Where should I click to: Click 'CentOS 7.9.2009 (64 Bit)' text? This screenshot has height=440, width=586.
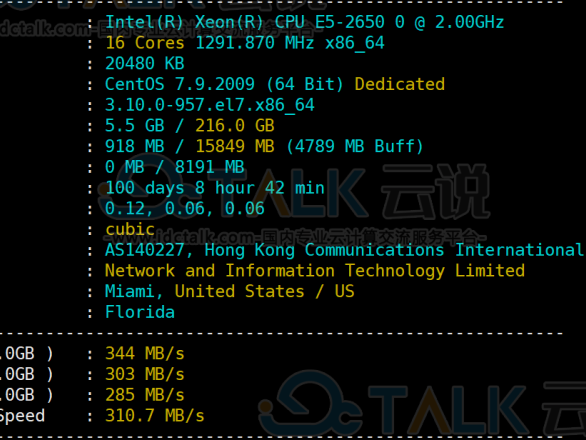pos(224,84)
